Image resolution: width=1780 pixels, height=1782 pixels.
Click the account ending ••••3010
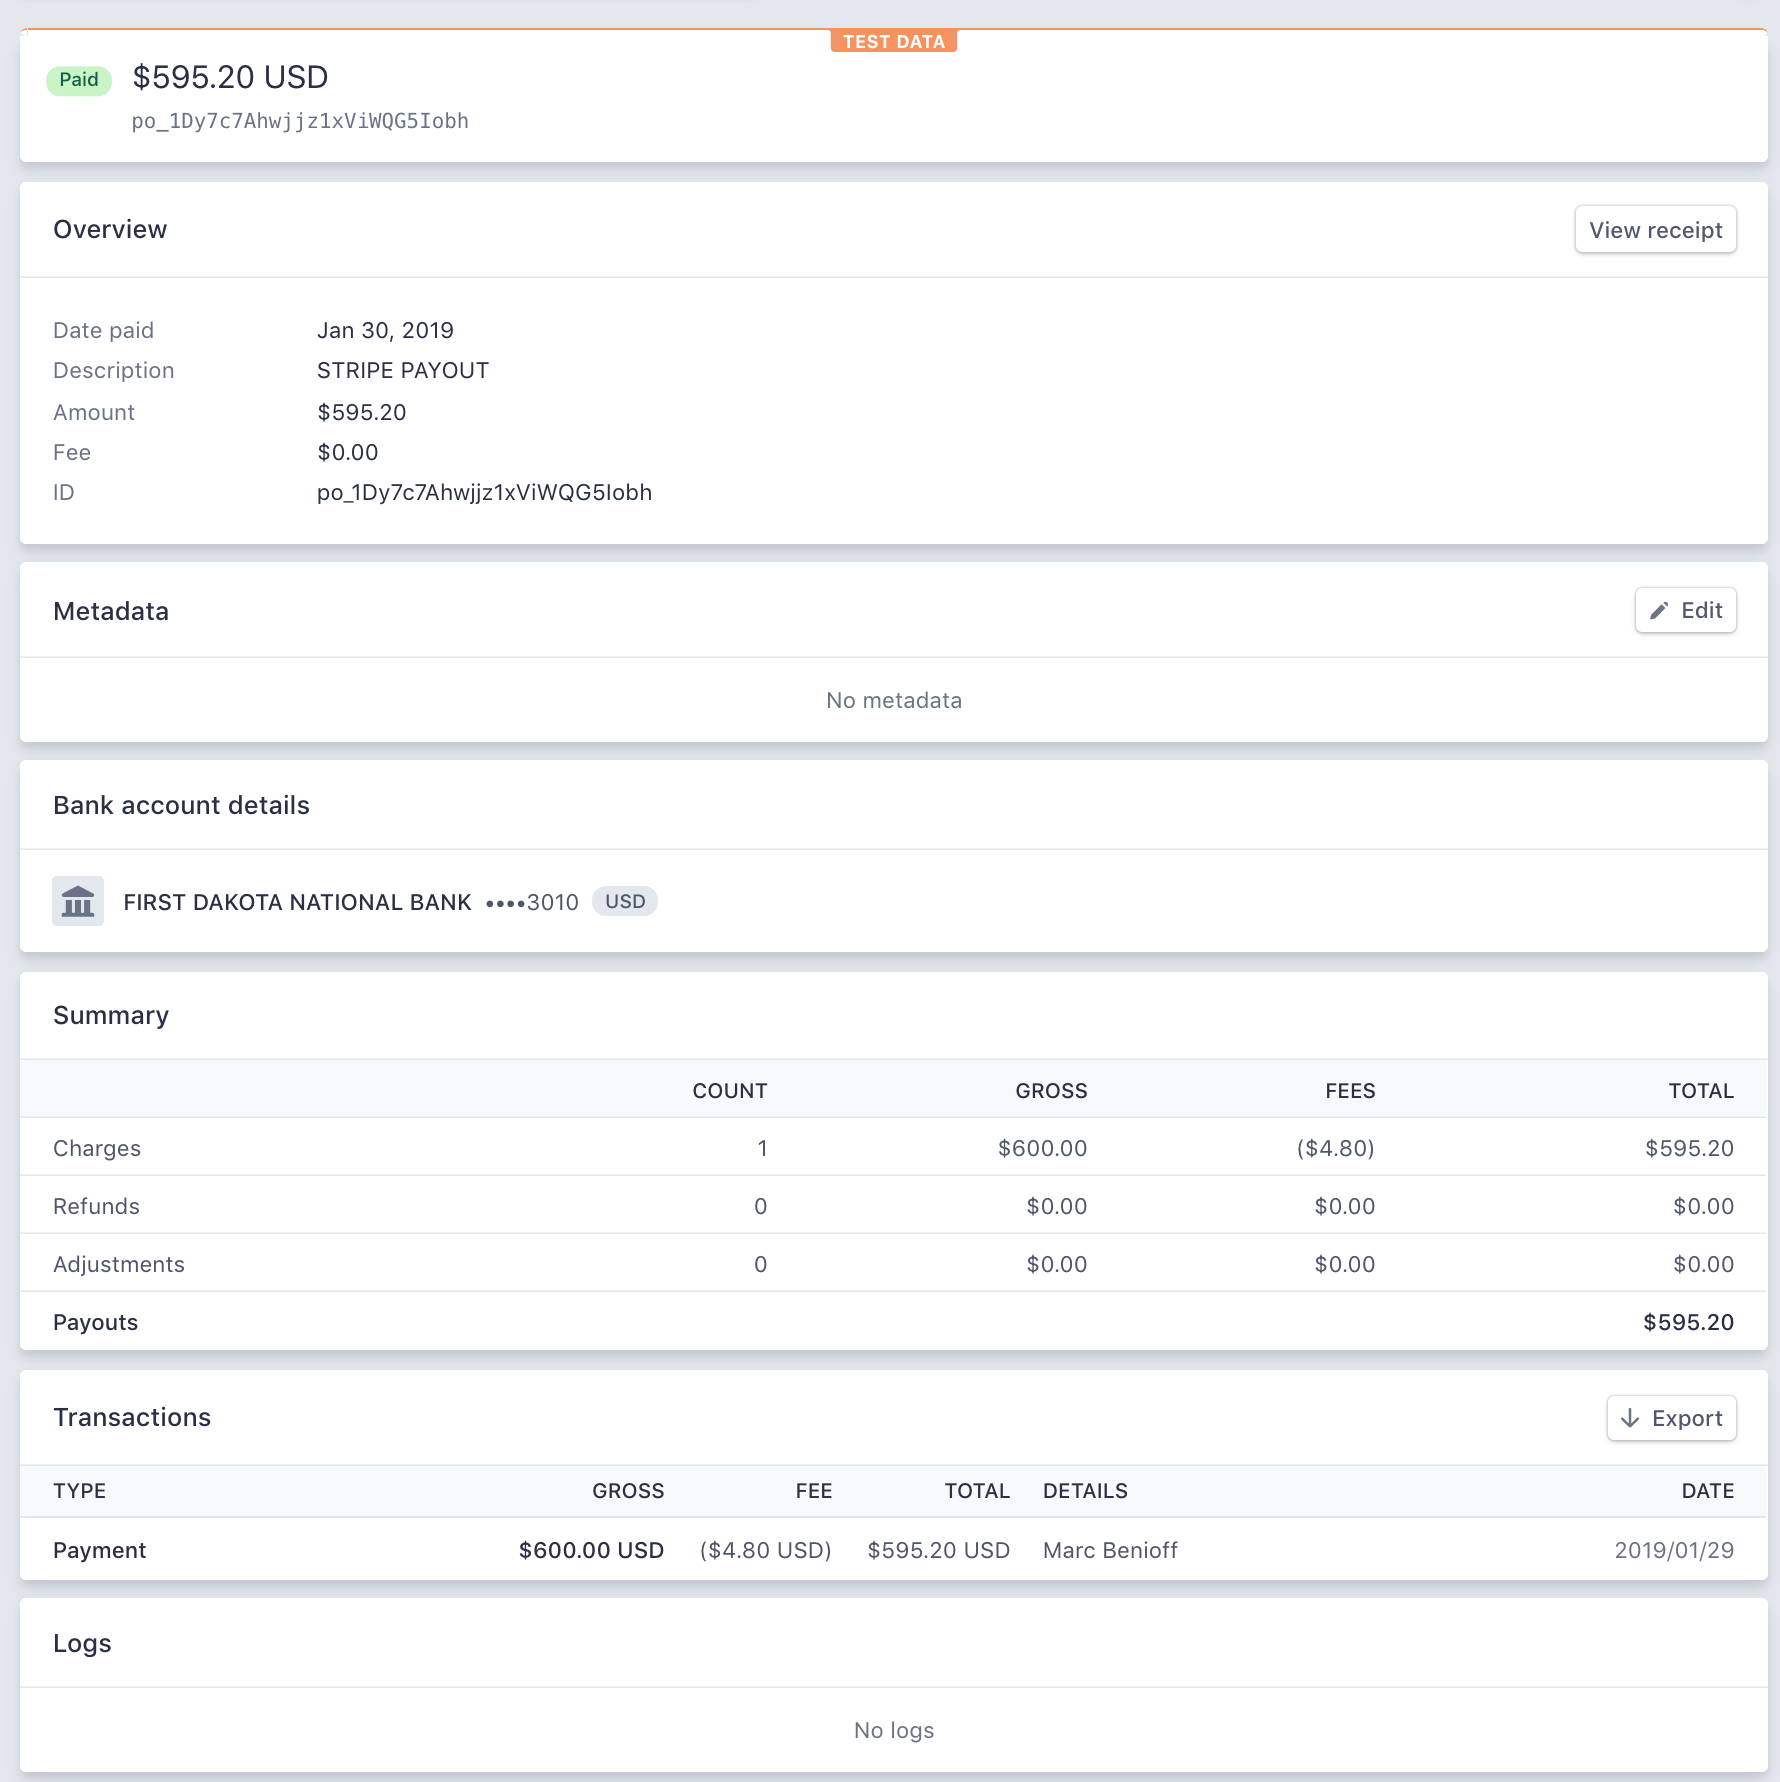(x=532, y=902)
